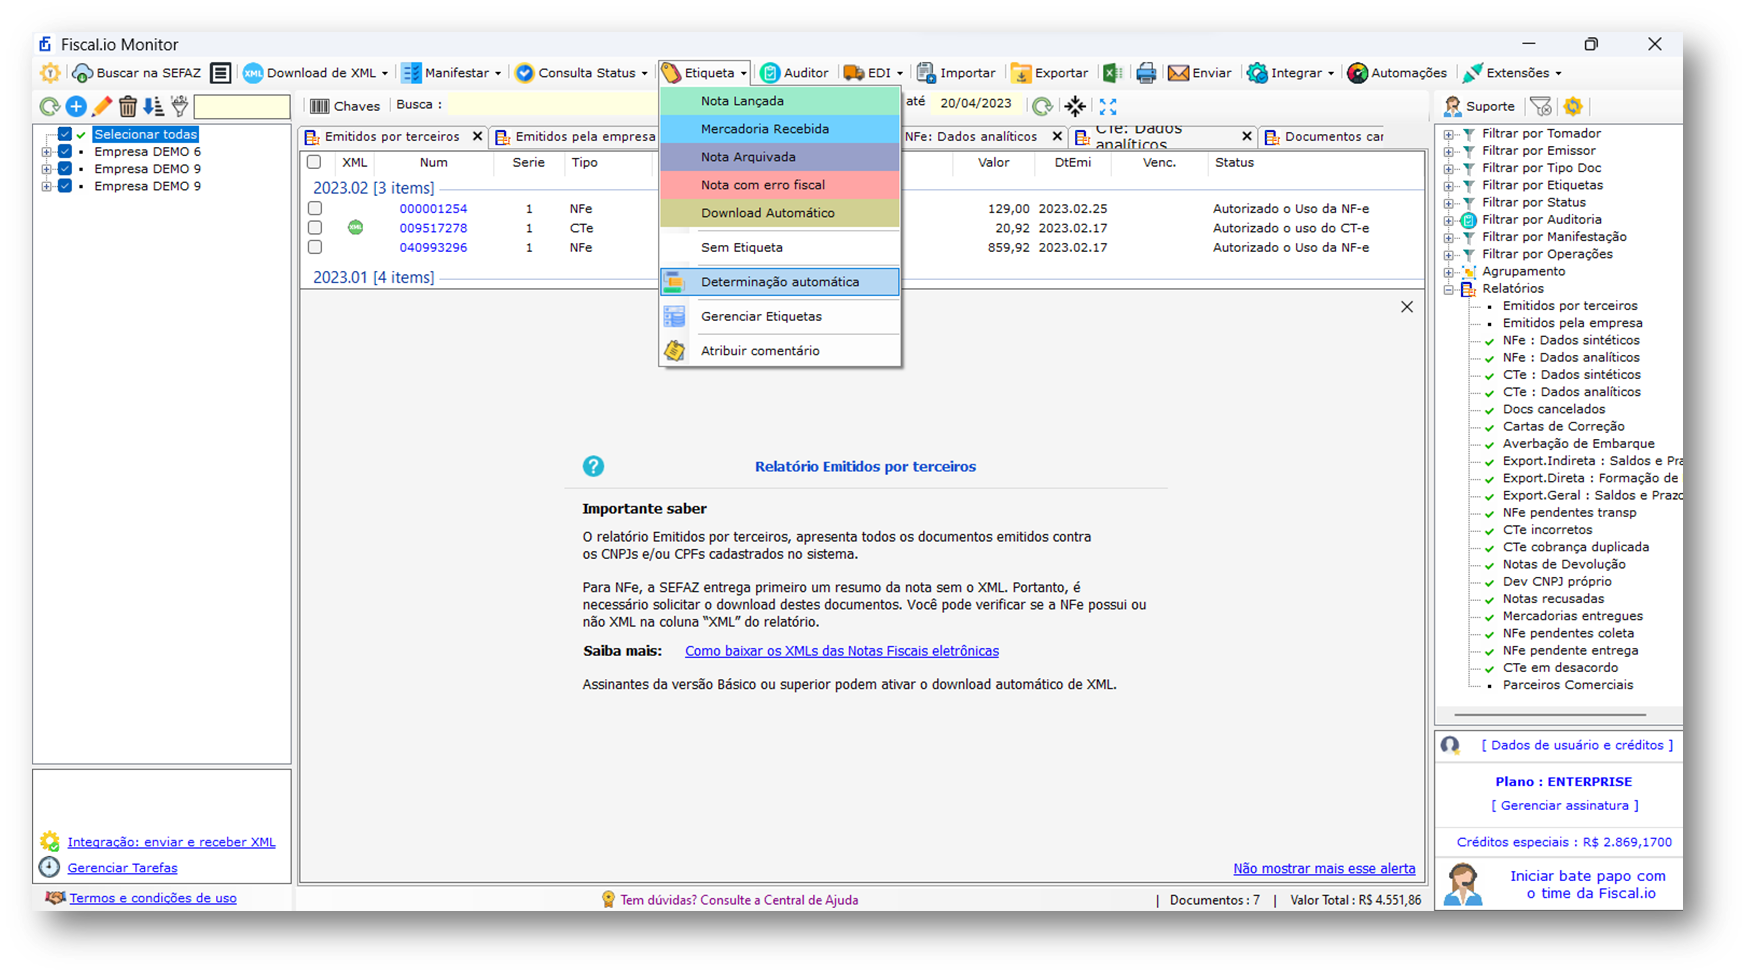Click the printer icon in toolbar
Screen dimensions: 1748x976
pyautogui.click(x=1146, y=73)
